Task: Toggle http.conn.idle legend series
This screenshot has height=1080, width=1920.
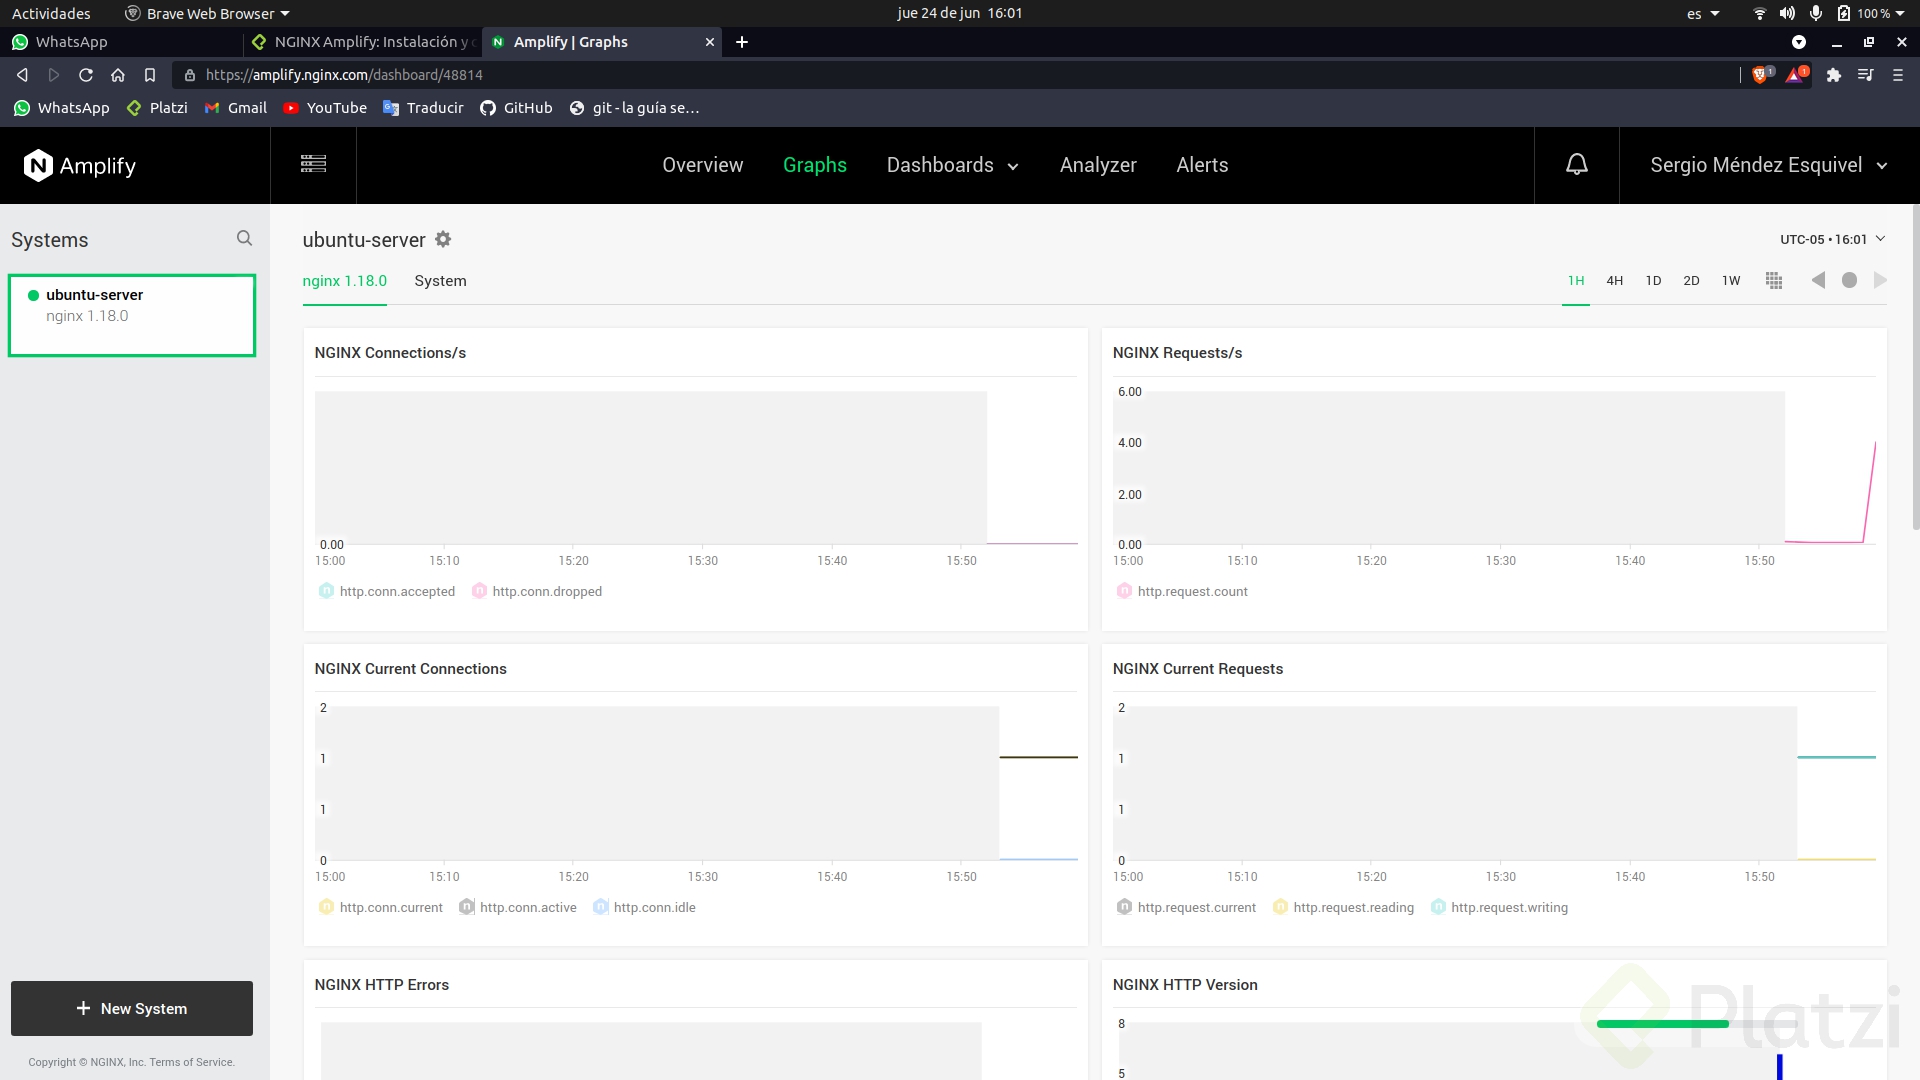Action: click(644, 908)
